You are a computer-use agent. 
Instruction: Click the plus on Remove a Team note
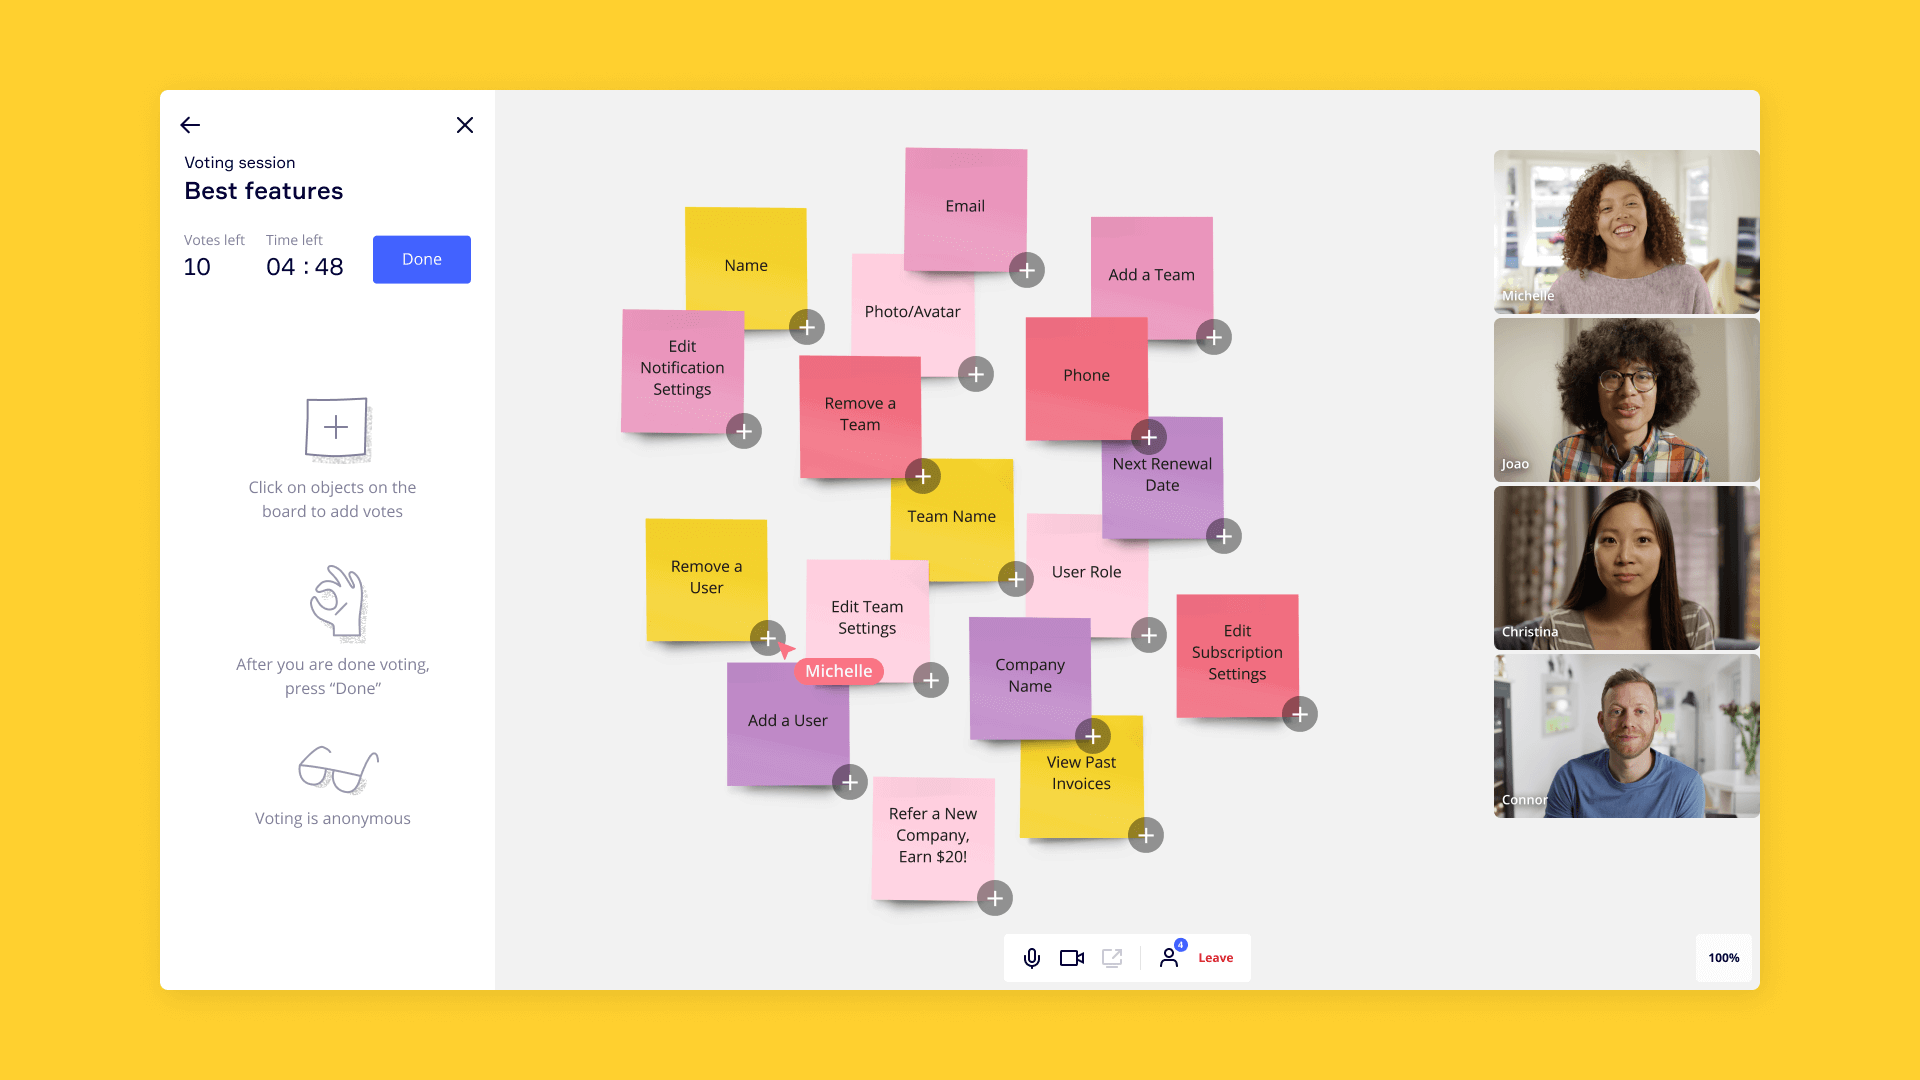pyautogui.click(x=922, y=475)
